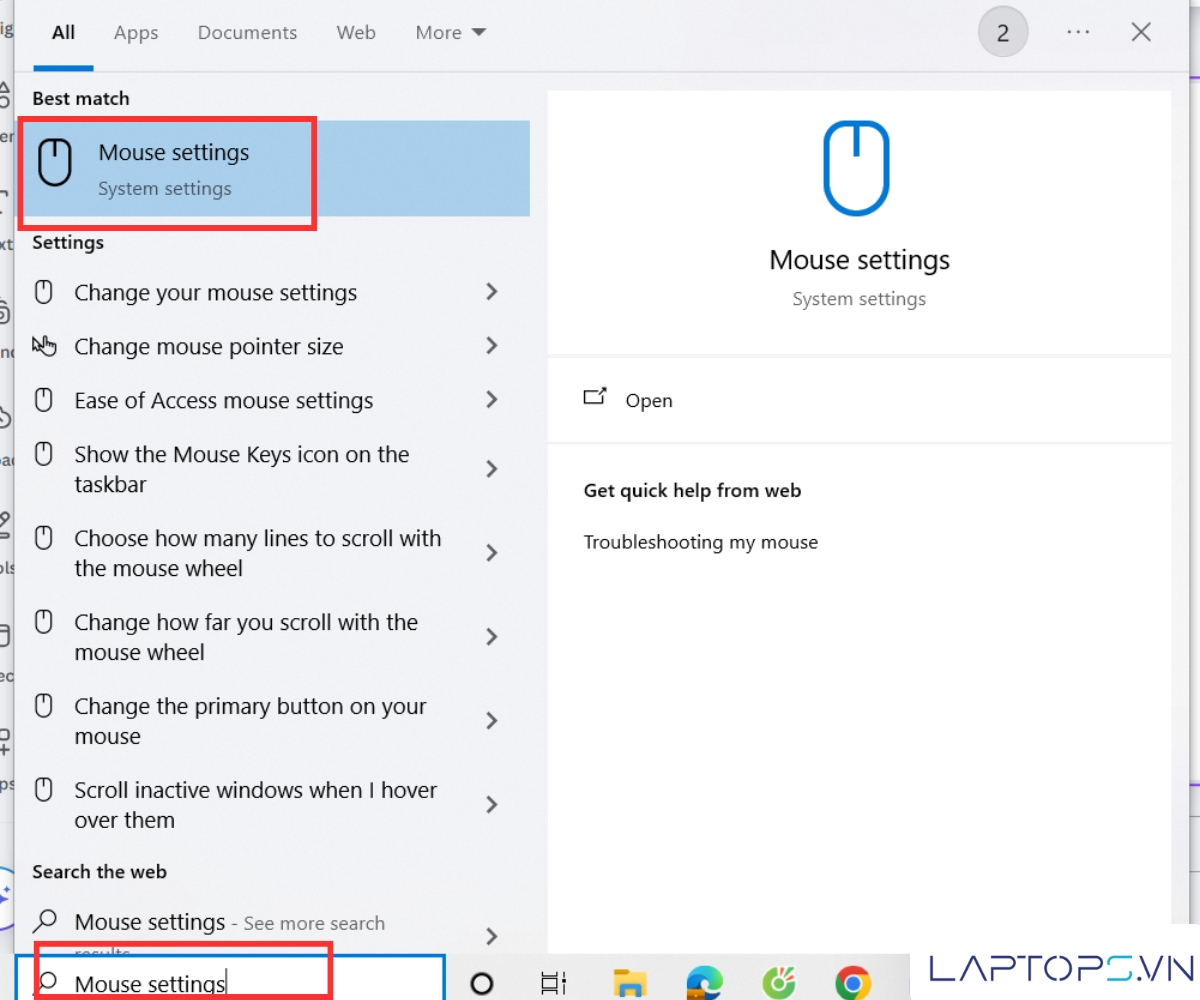Screen dimensions: 1200x1000
Task: Open Cortana circle icon on taskbar
Action: pyautogui.click(x=482, y=983)
